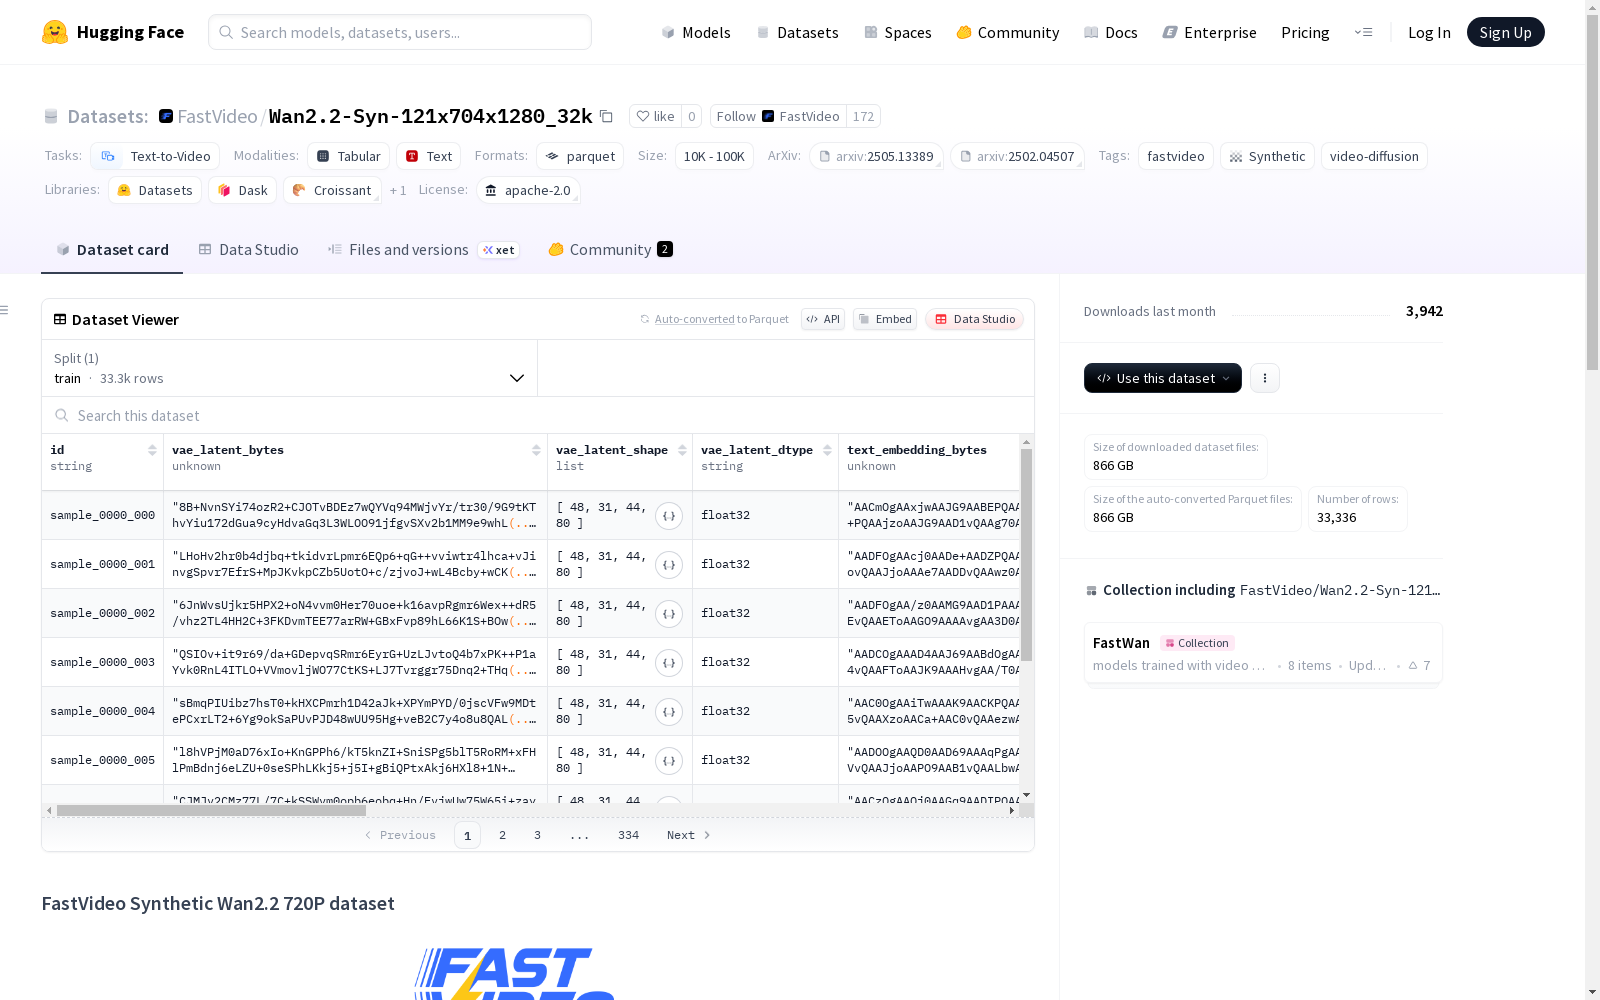Click the Hugging Face logo icon
This screenshot has height=1000, width=1600.
click(55, 32)
